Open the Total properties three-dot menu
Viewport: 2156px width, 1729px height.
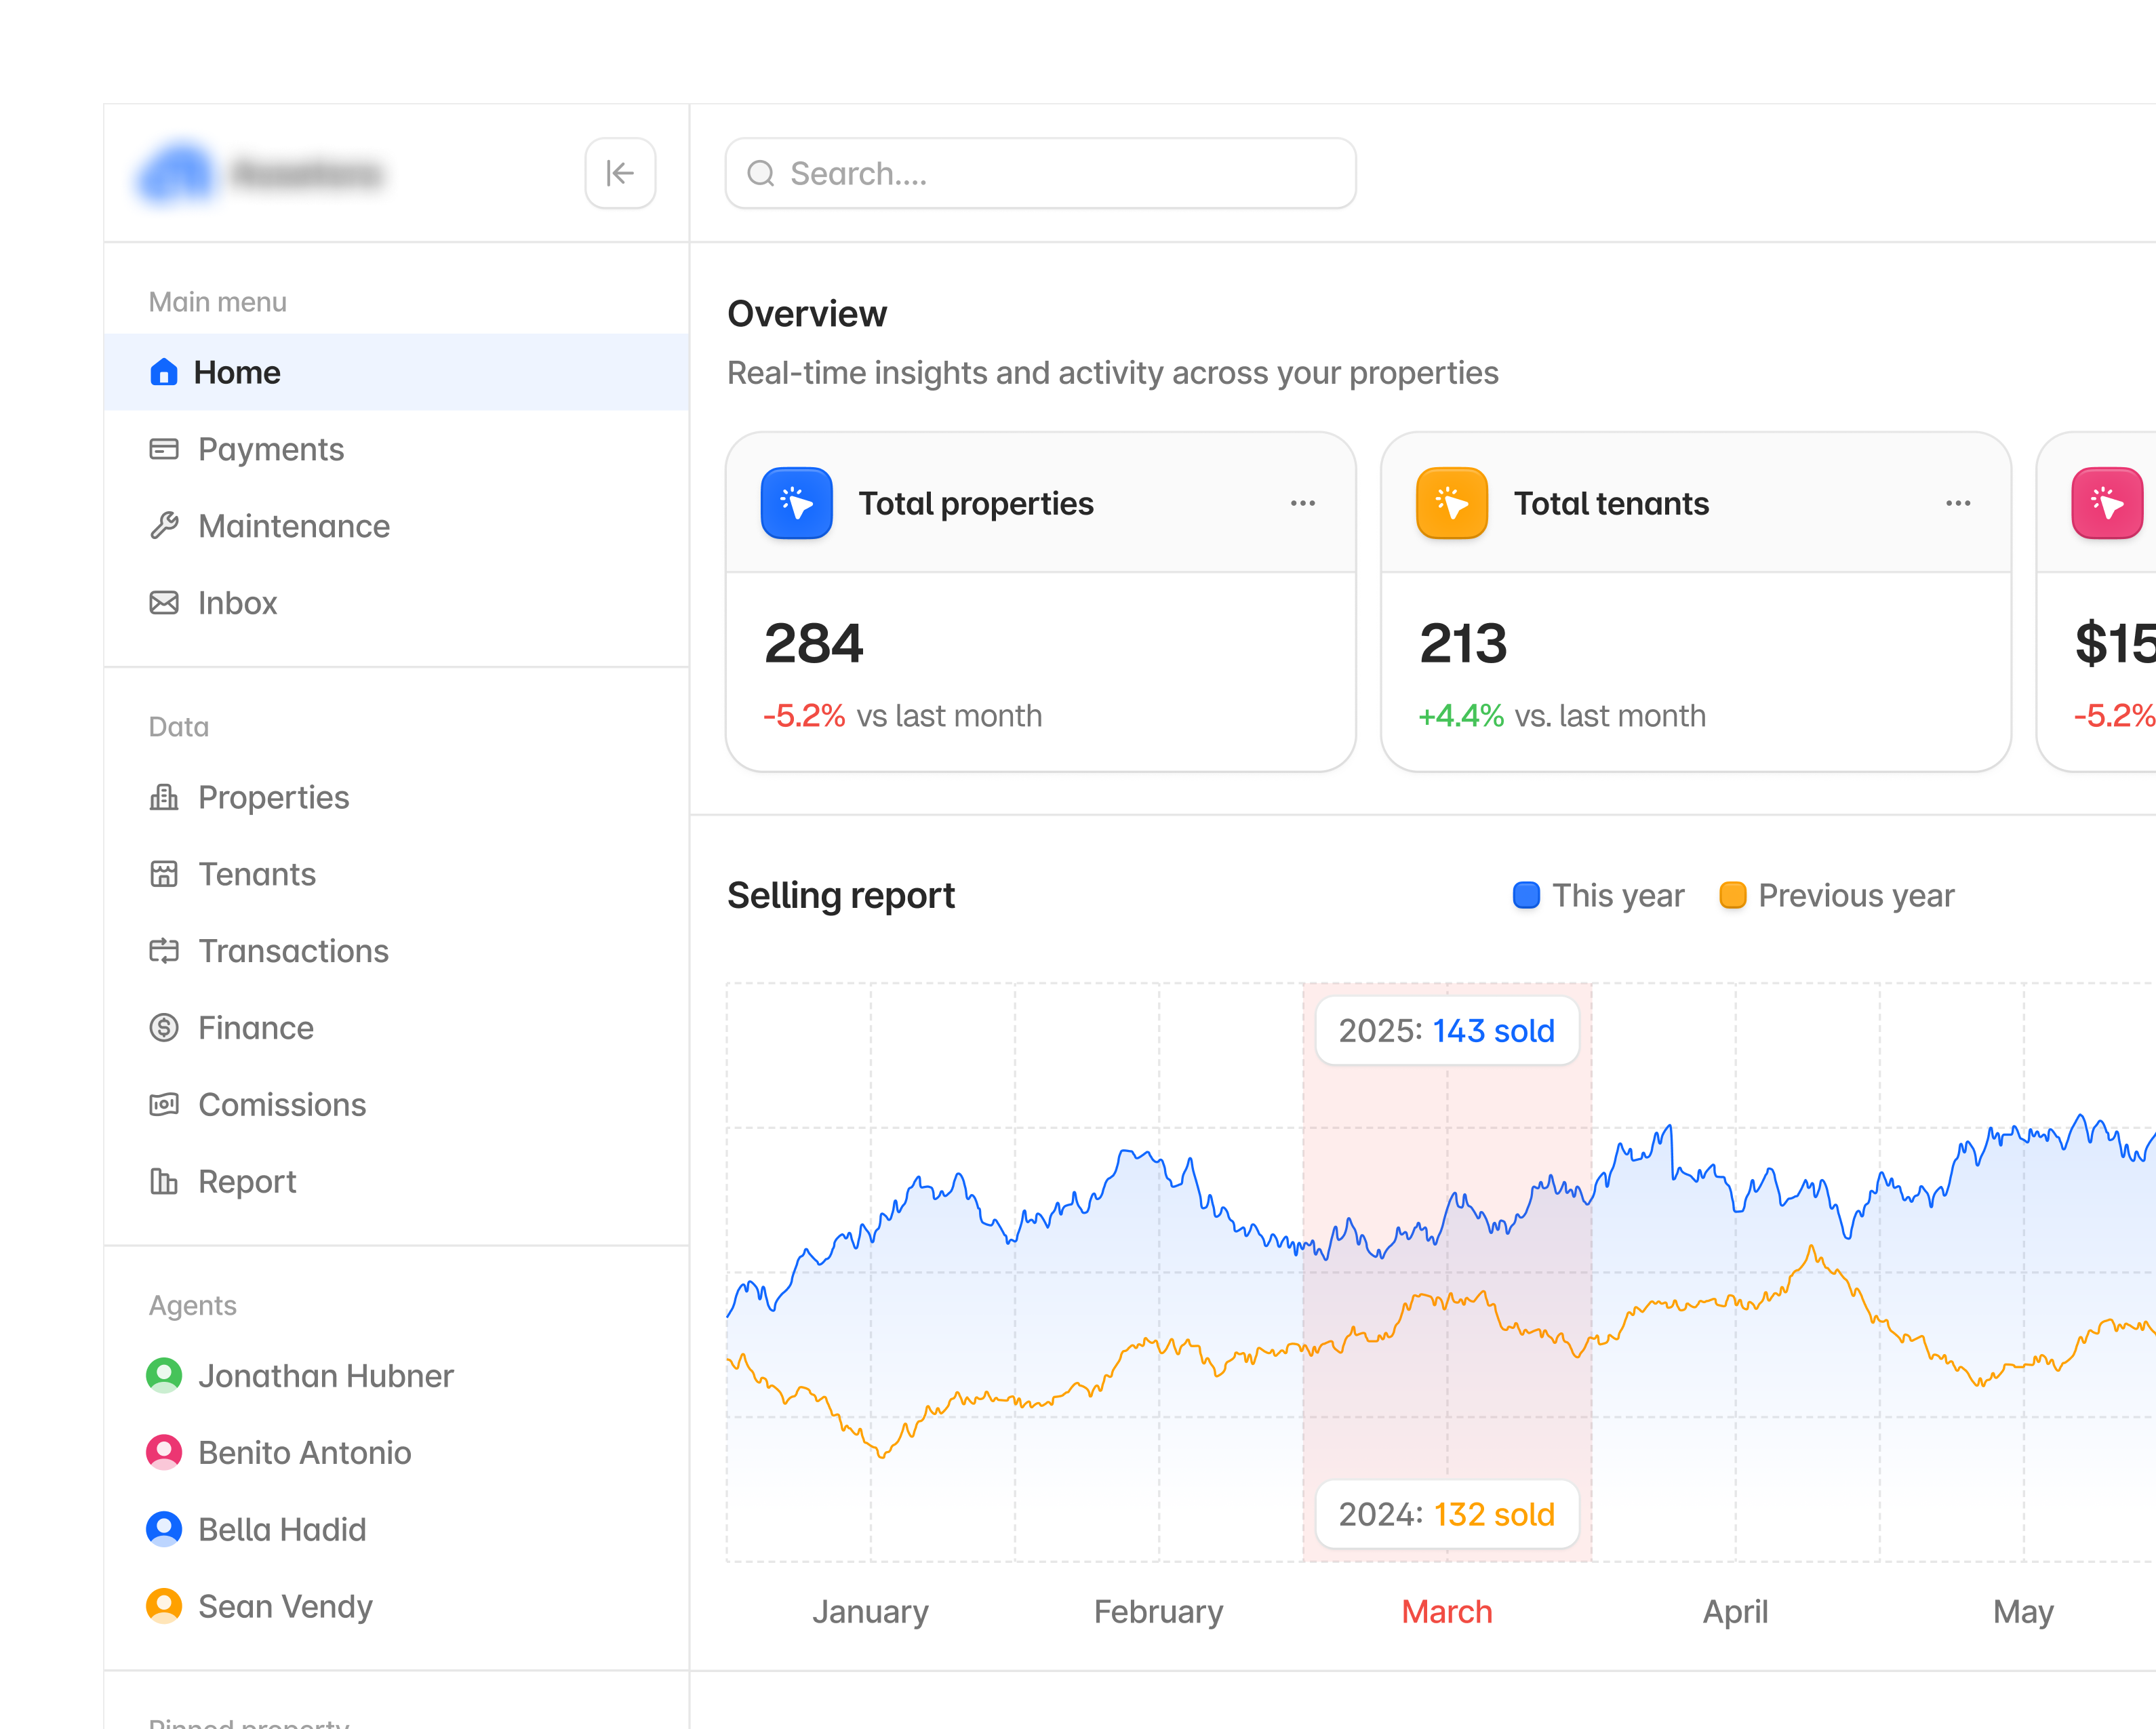click(1303, 503)
